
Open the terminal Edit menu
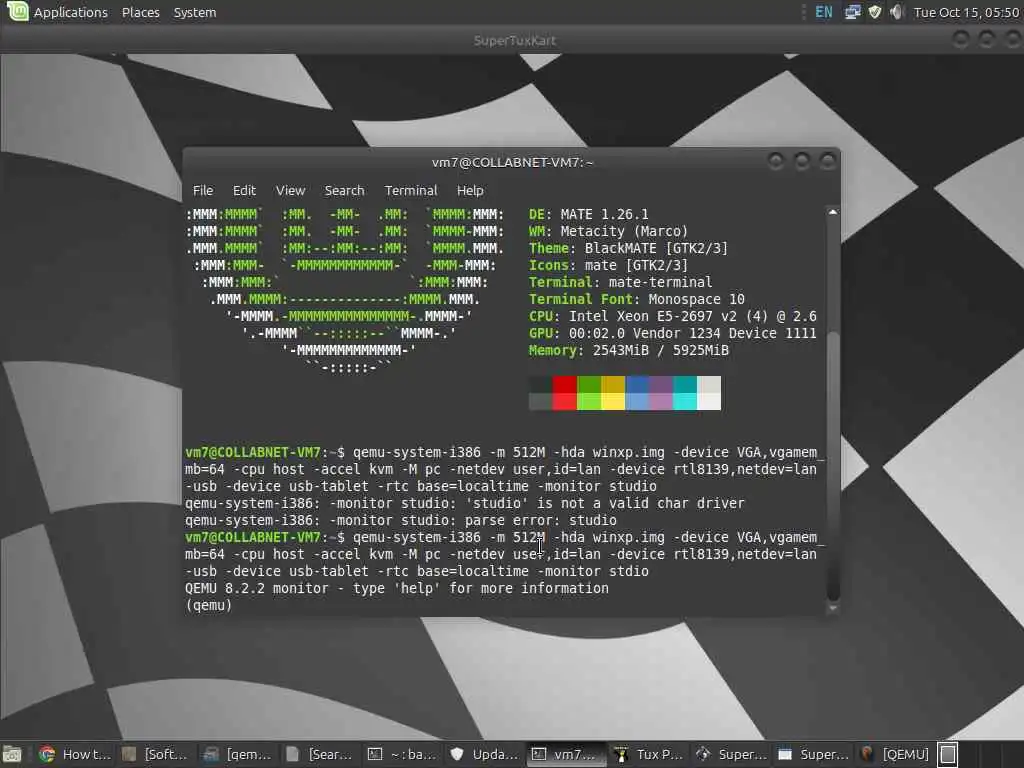(x=244, y=190)
